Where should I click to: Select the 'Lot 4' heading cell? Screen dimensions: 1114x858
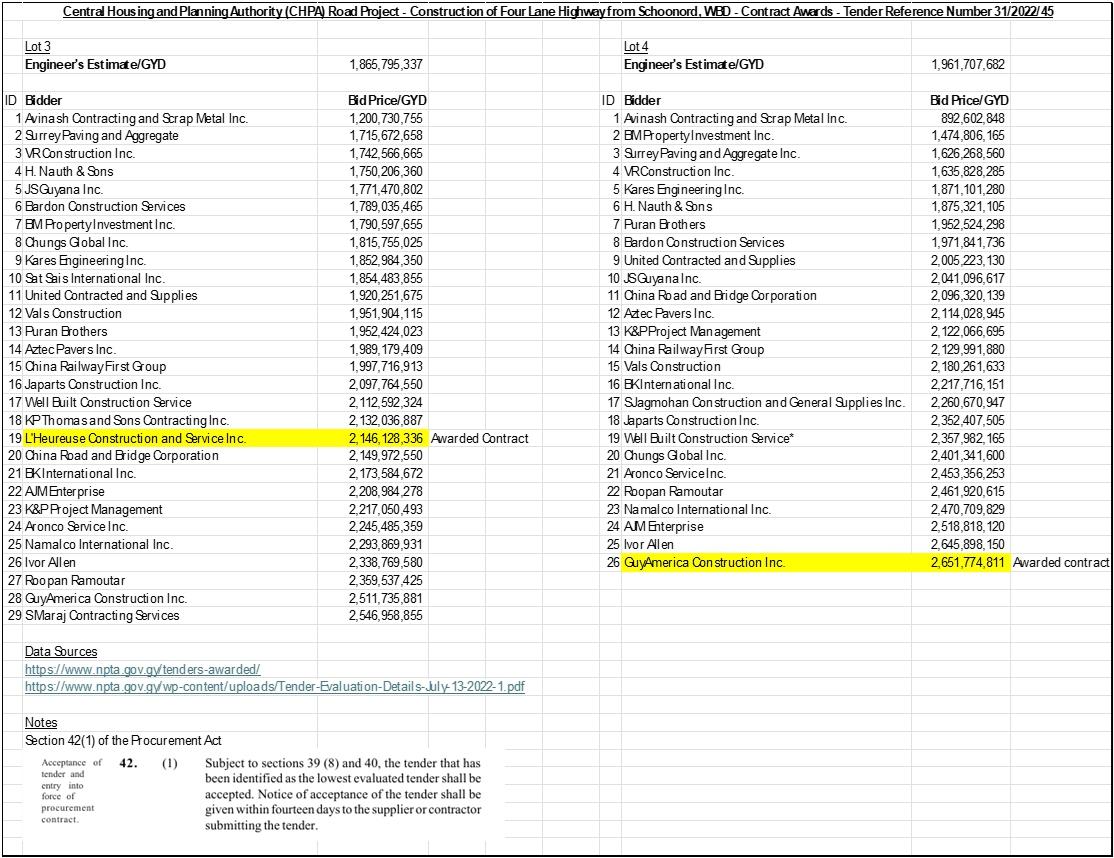636,47
